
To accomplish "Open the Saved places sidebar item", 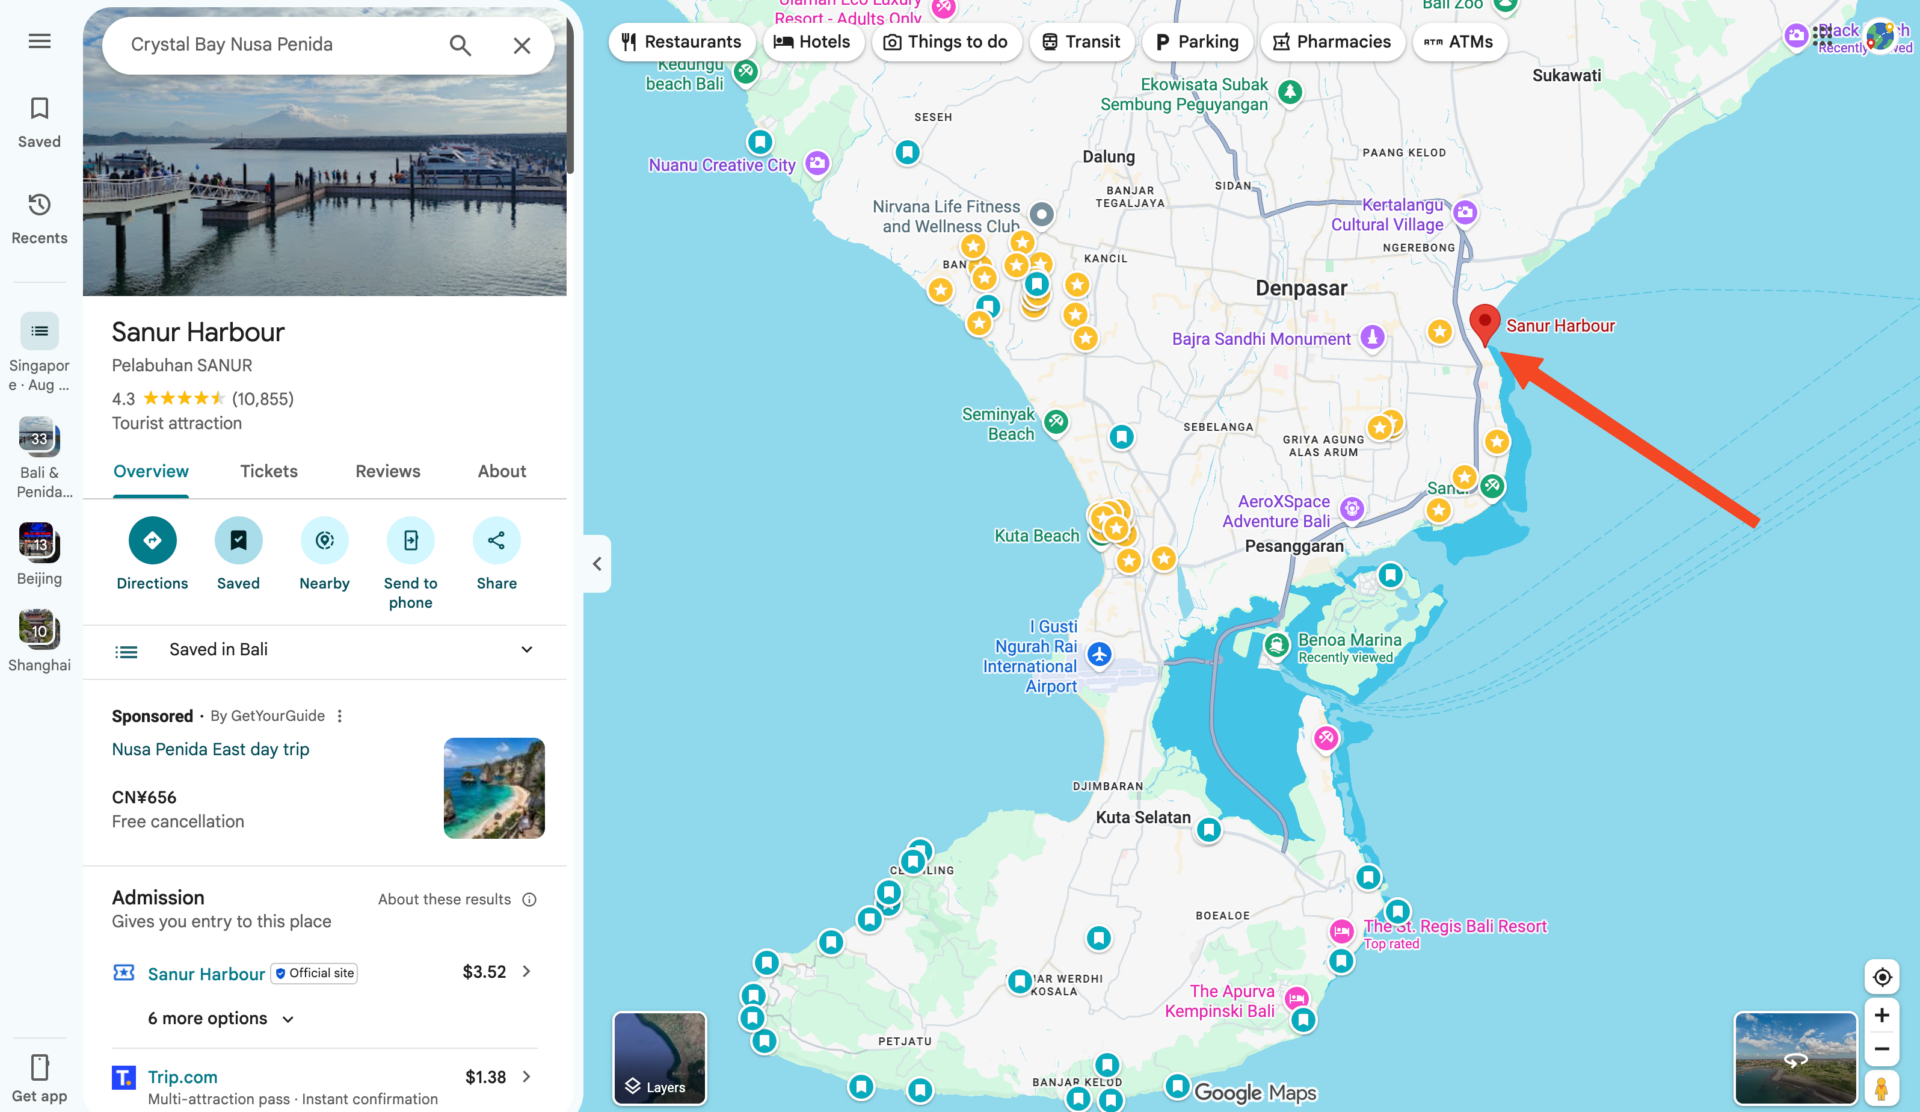I will tap(39, 123).
